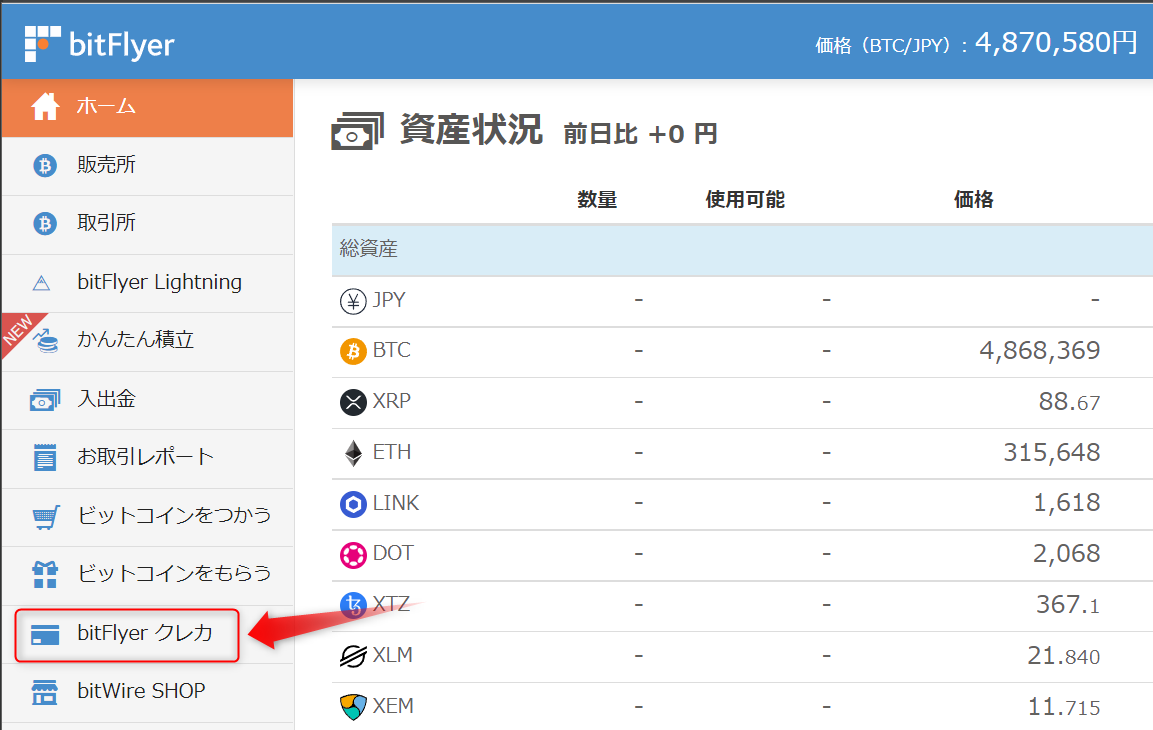Click the JPY yen icon
Image resolution: width=1153 pixels, height=730 pixels.
353,301
